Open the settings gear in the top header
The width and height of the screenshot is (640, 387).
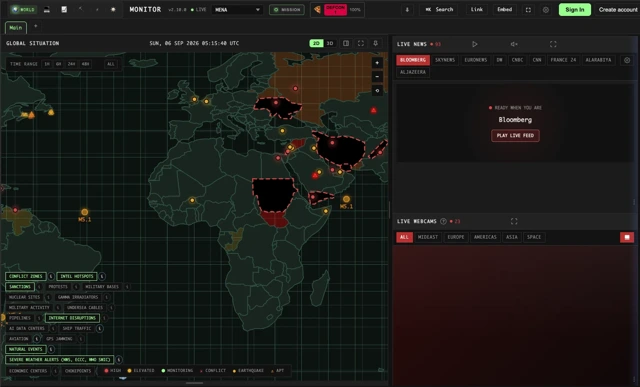pyautogui.click(x=546, y=9)
